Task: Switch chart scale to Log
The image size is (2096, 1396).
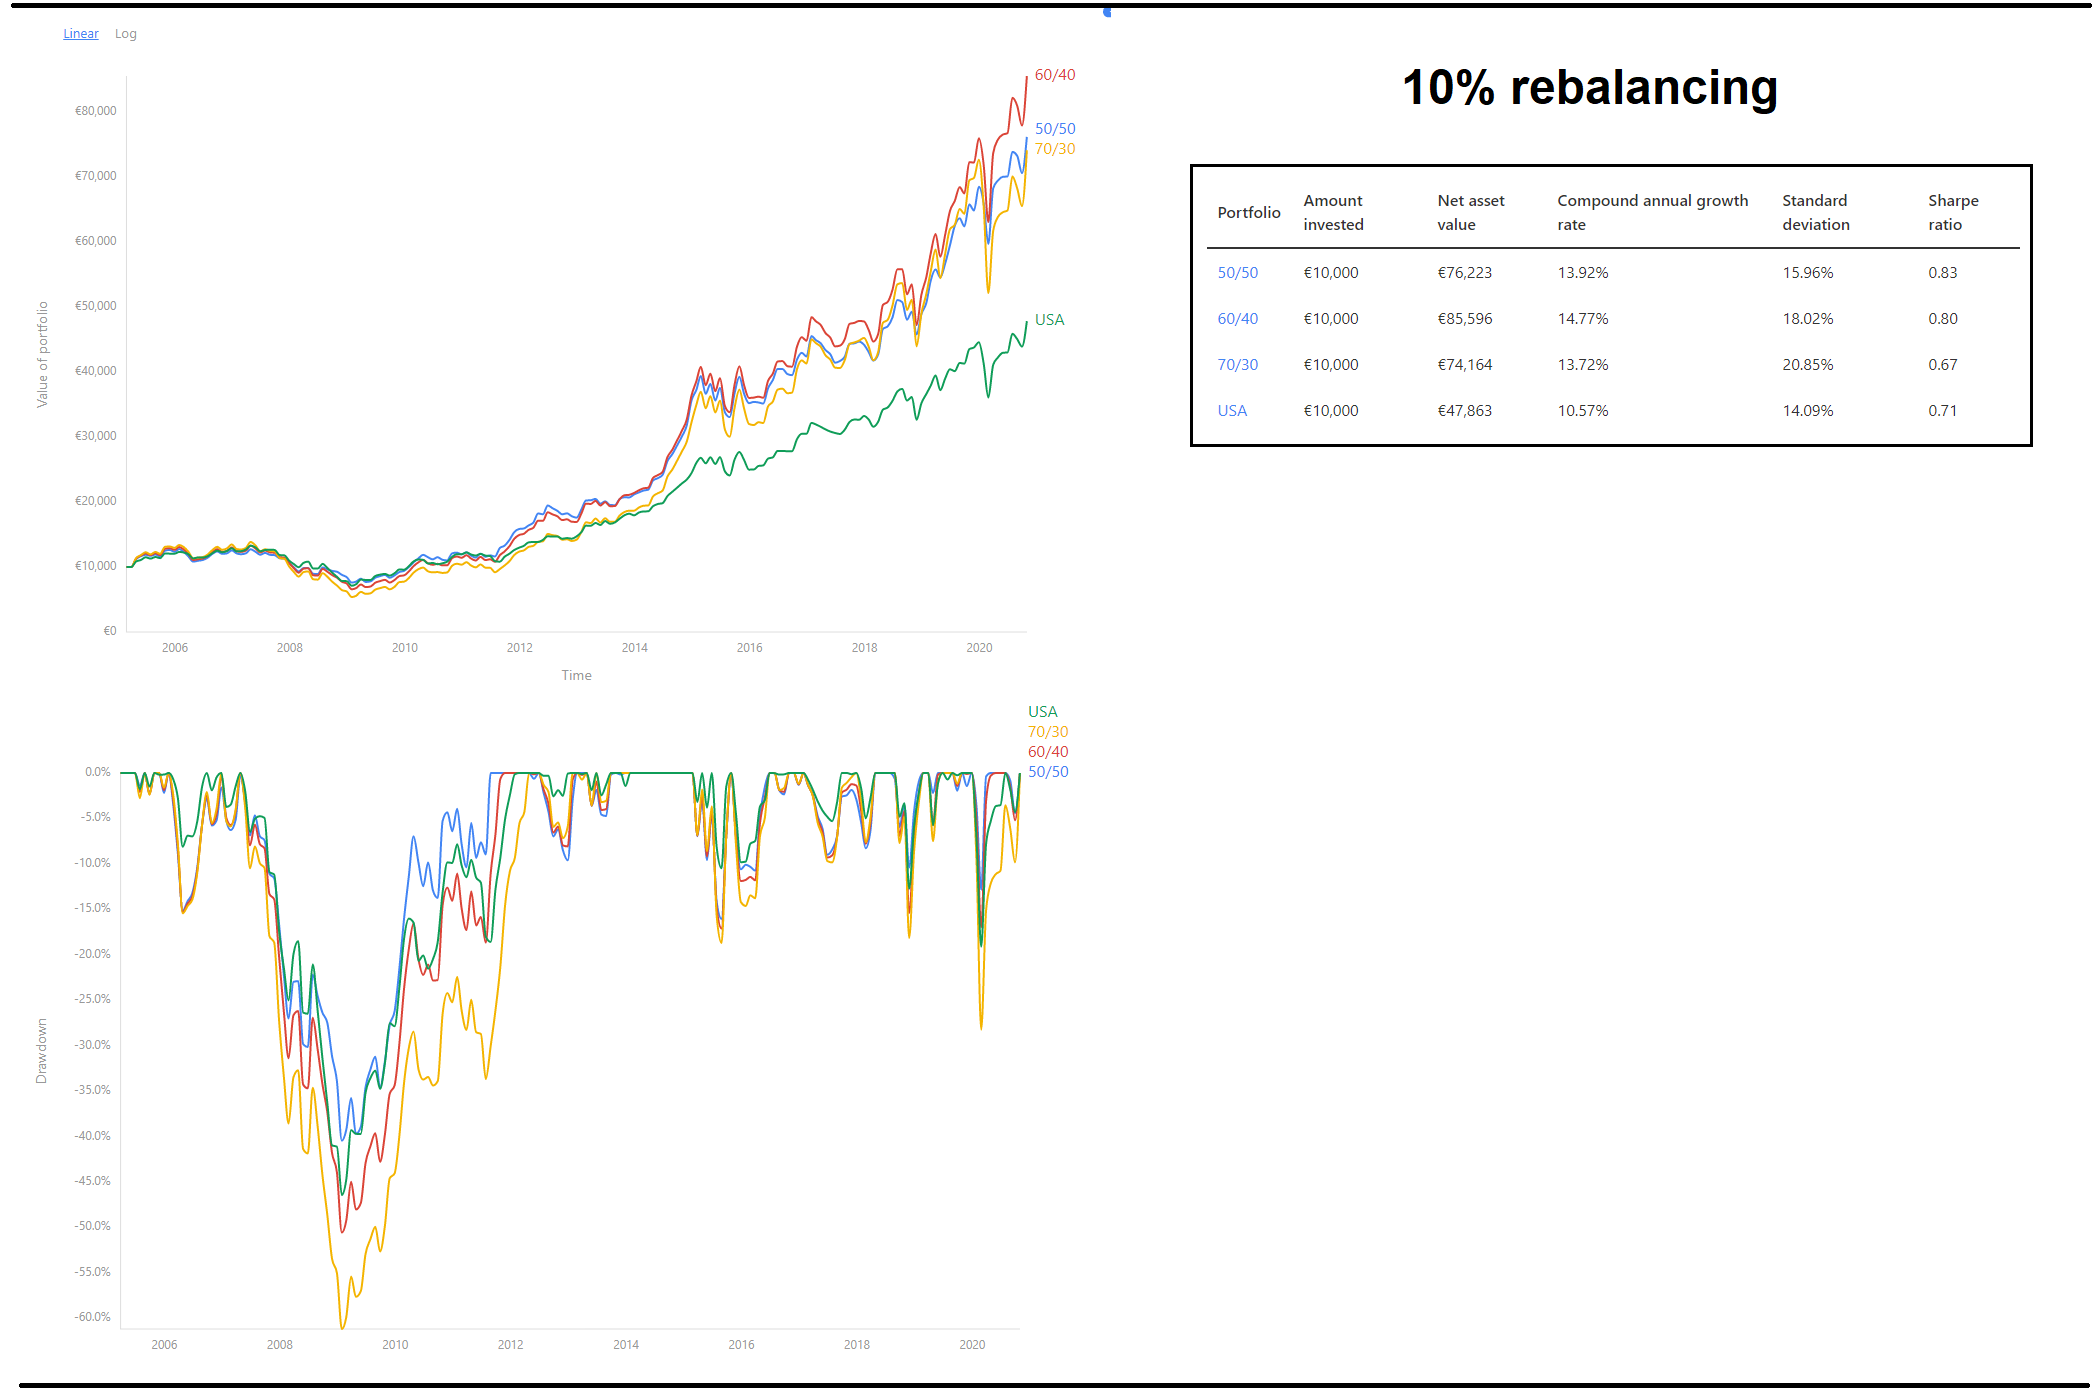Action: tap(125, 34)
